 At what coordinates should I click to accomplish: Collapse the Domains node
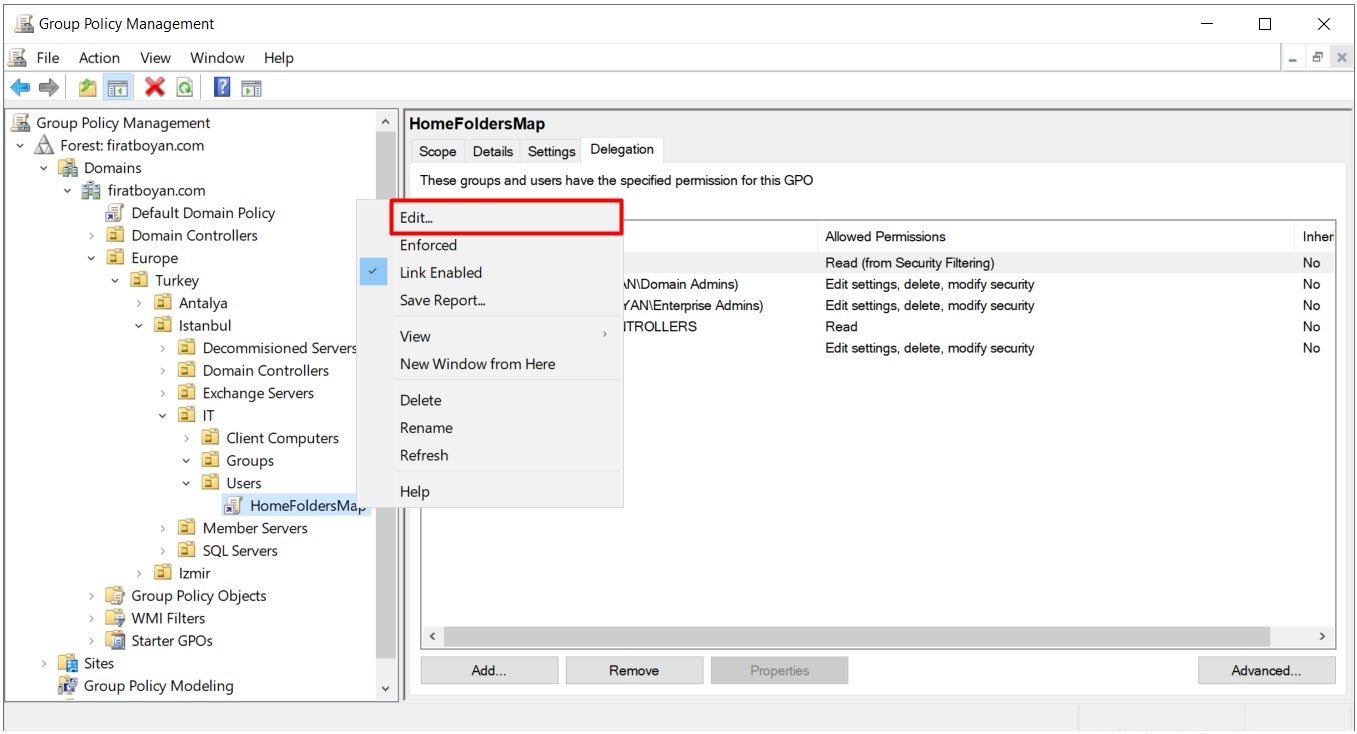45,168
